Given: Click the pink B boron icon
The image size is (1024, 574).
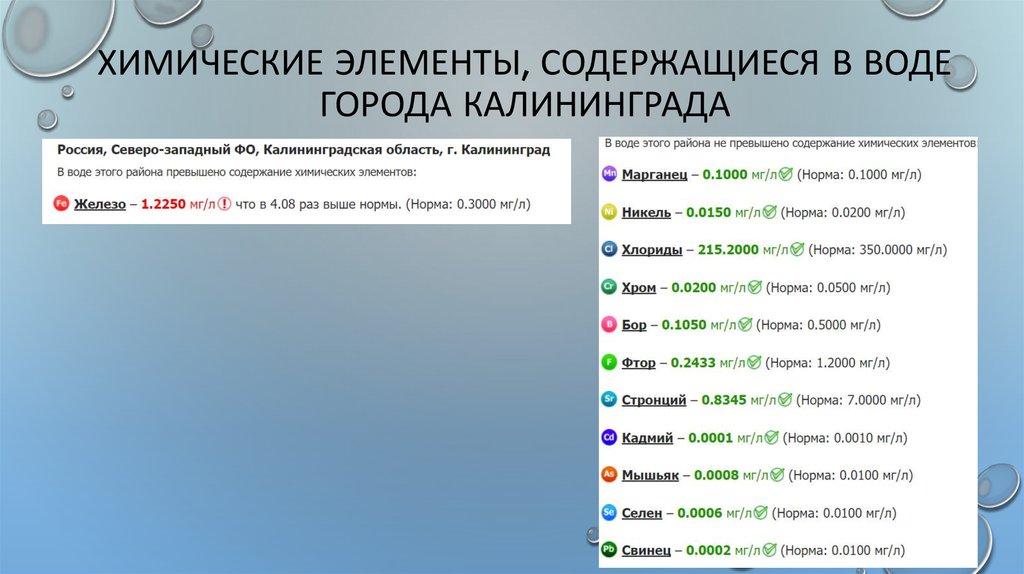Looking at the screenshot, I should [x=609, y=324].
